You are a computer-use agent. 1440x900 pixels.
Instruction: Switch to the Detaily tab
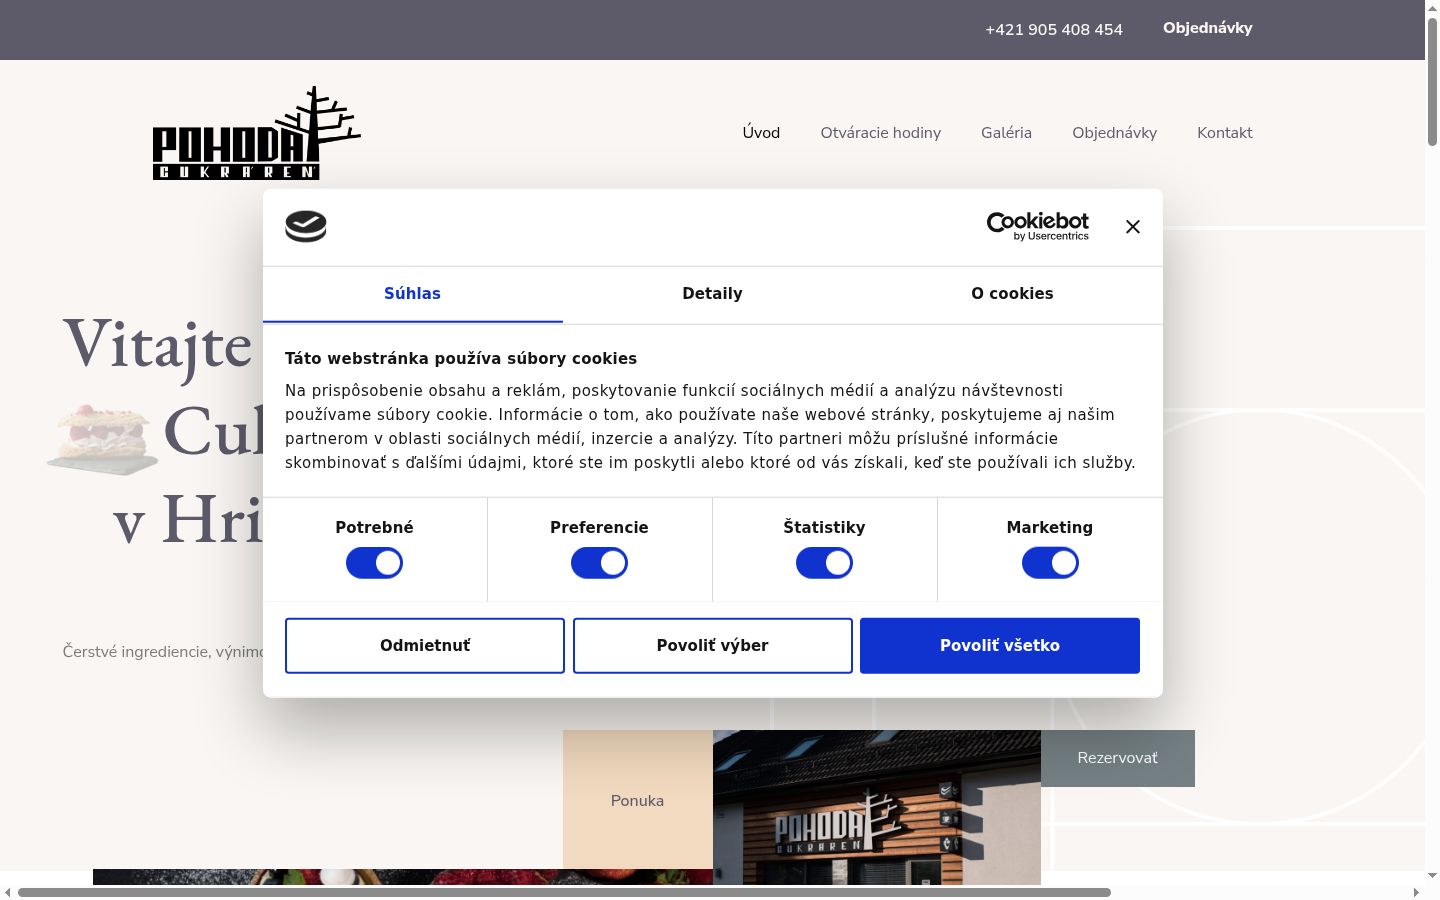click(713, 294)
